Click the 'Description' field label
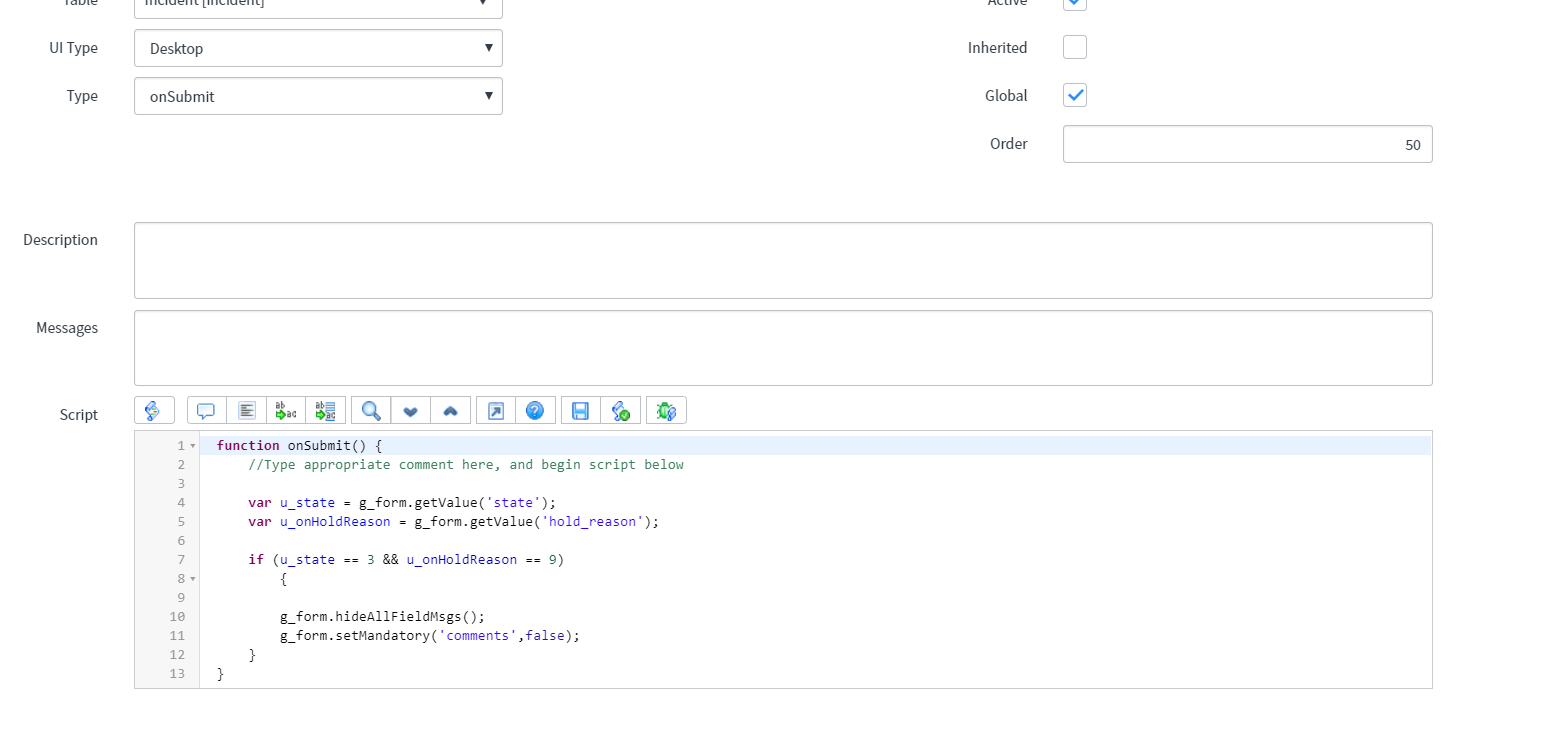The height and width of the screenshot is (744, 1559). coord(61,240)
